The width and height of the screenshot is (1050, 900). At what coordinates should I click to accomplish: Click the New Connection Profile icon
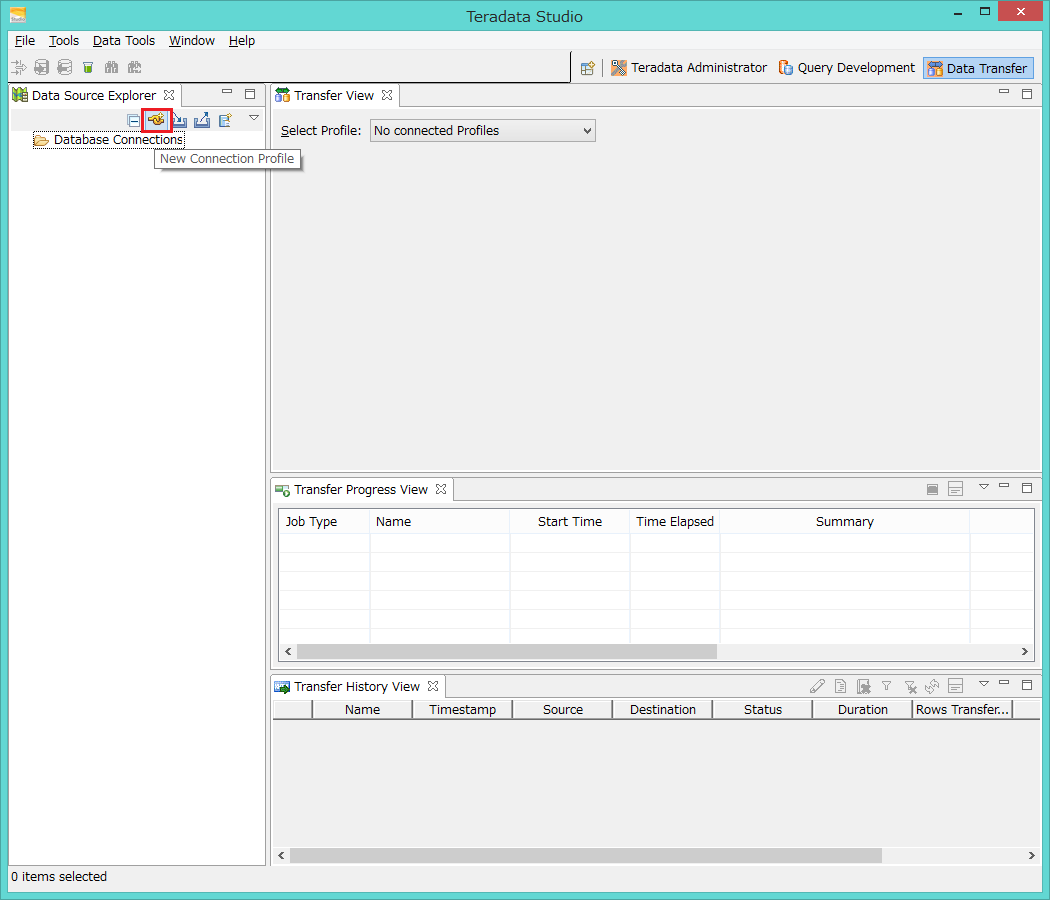pyautogui.click(x=157, y=120)
